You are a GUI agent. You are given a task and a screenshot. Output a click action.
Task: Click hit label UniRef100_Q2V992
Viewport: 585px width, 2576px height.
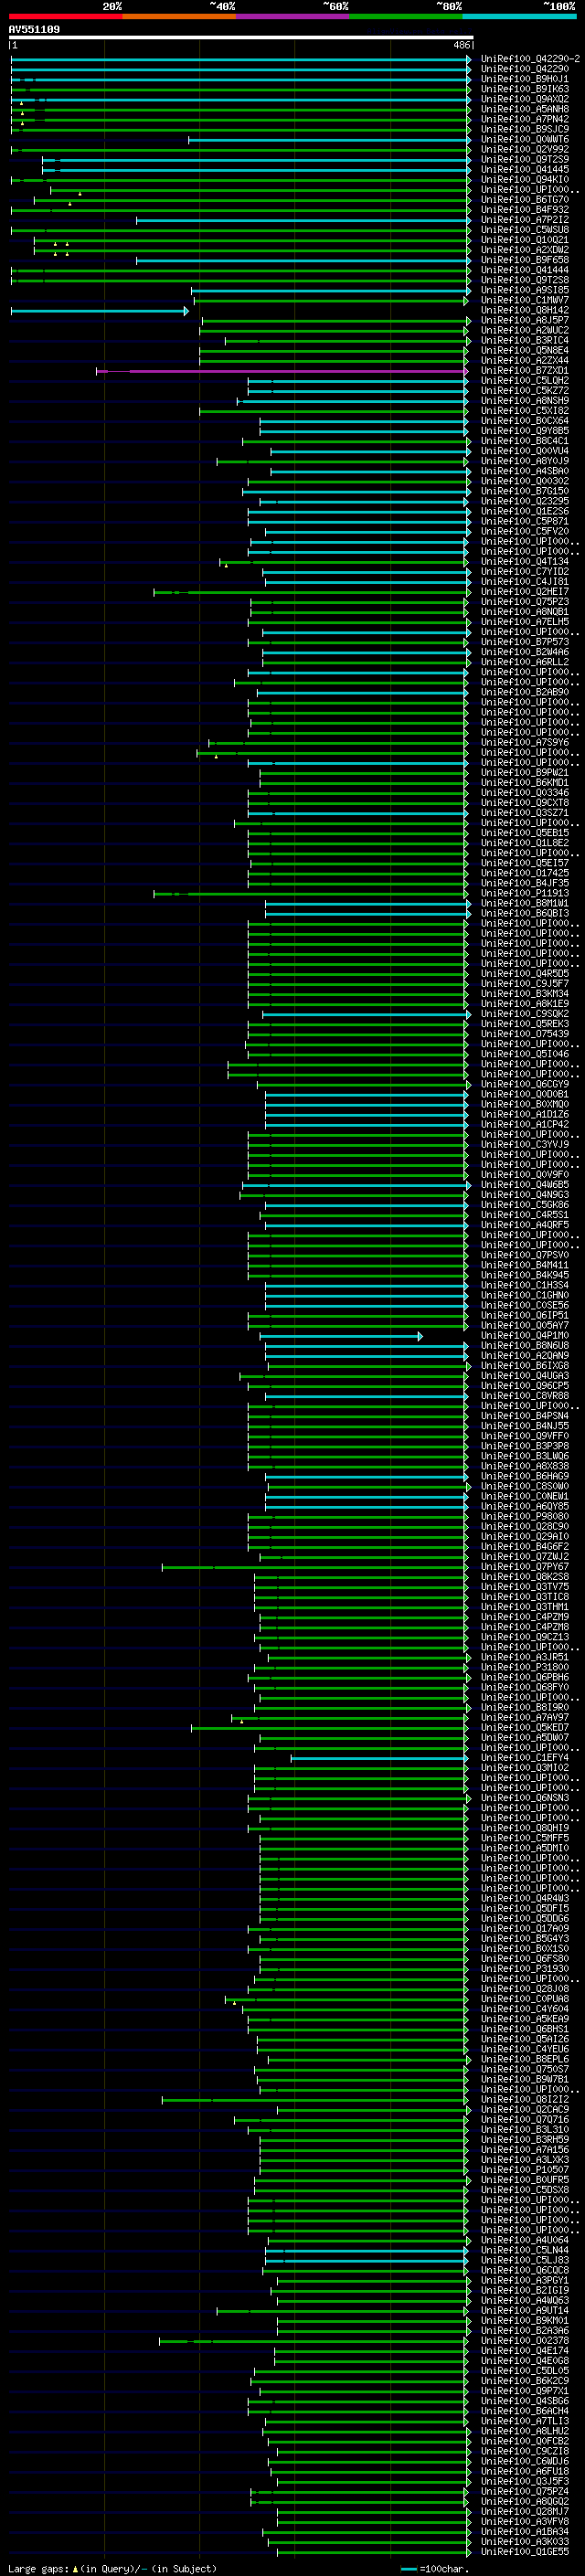524,149
